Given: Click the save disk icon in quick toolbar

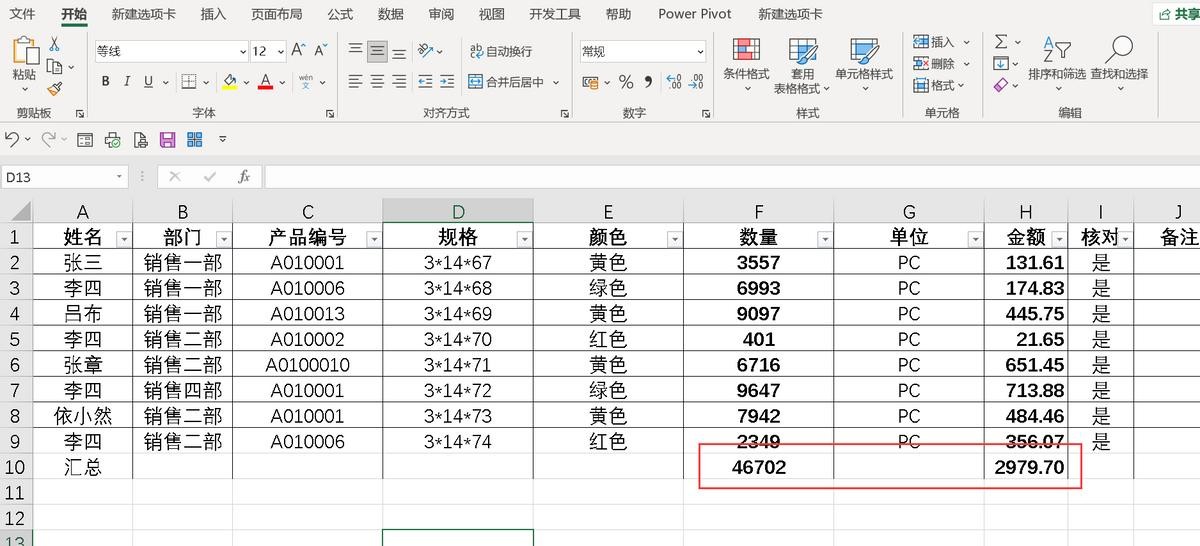Looking at the screenshot, I should 167,139.
